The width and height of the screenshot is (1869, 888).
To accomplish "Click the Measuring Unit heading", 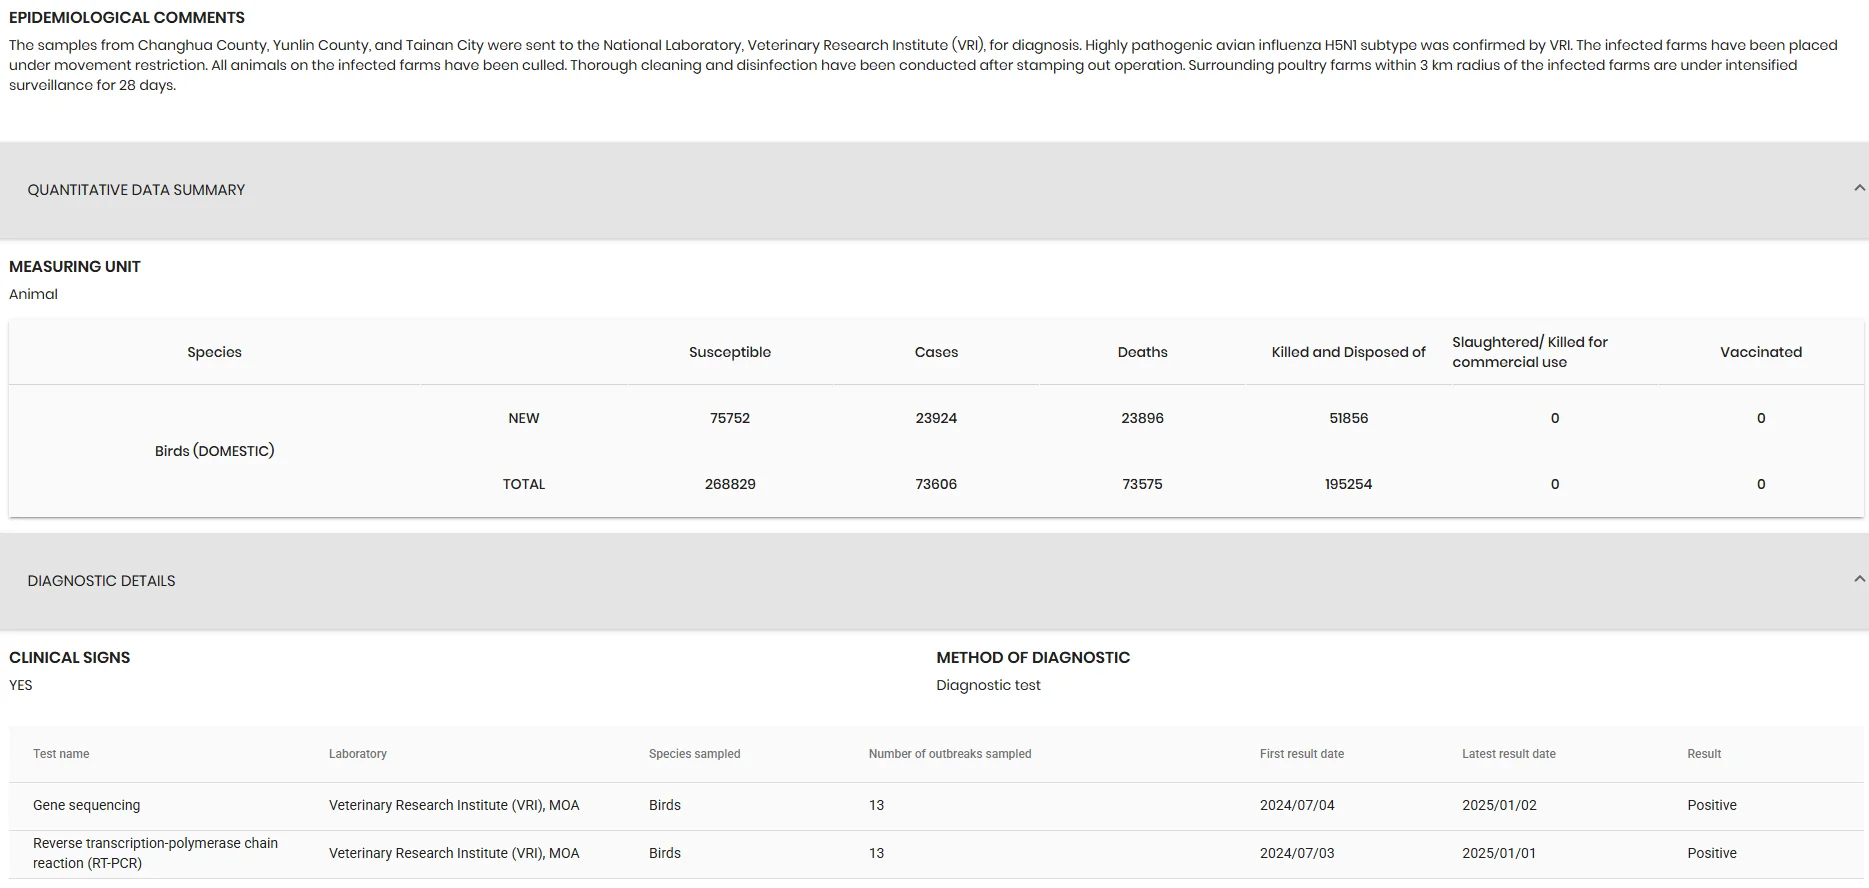I will coord(75,267).
